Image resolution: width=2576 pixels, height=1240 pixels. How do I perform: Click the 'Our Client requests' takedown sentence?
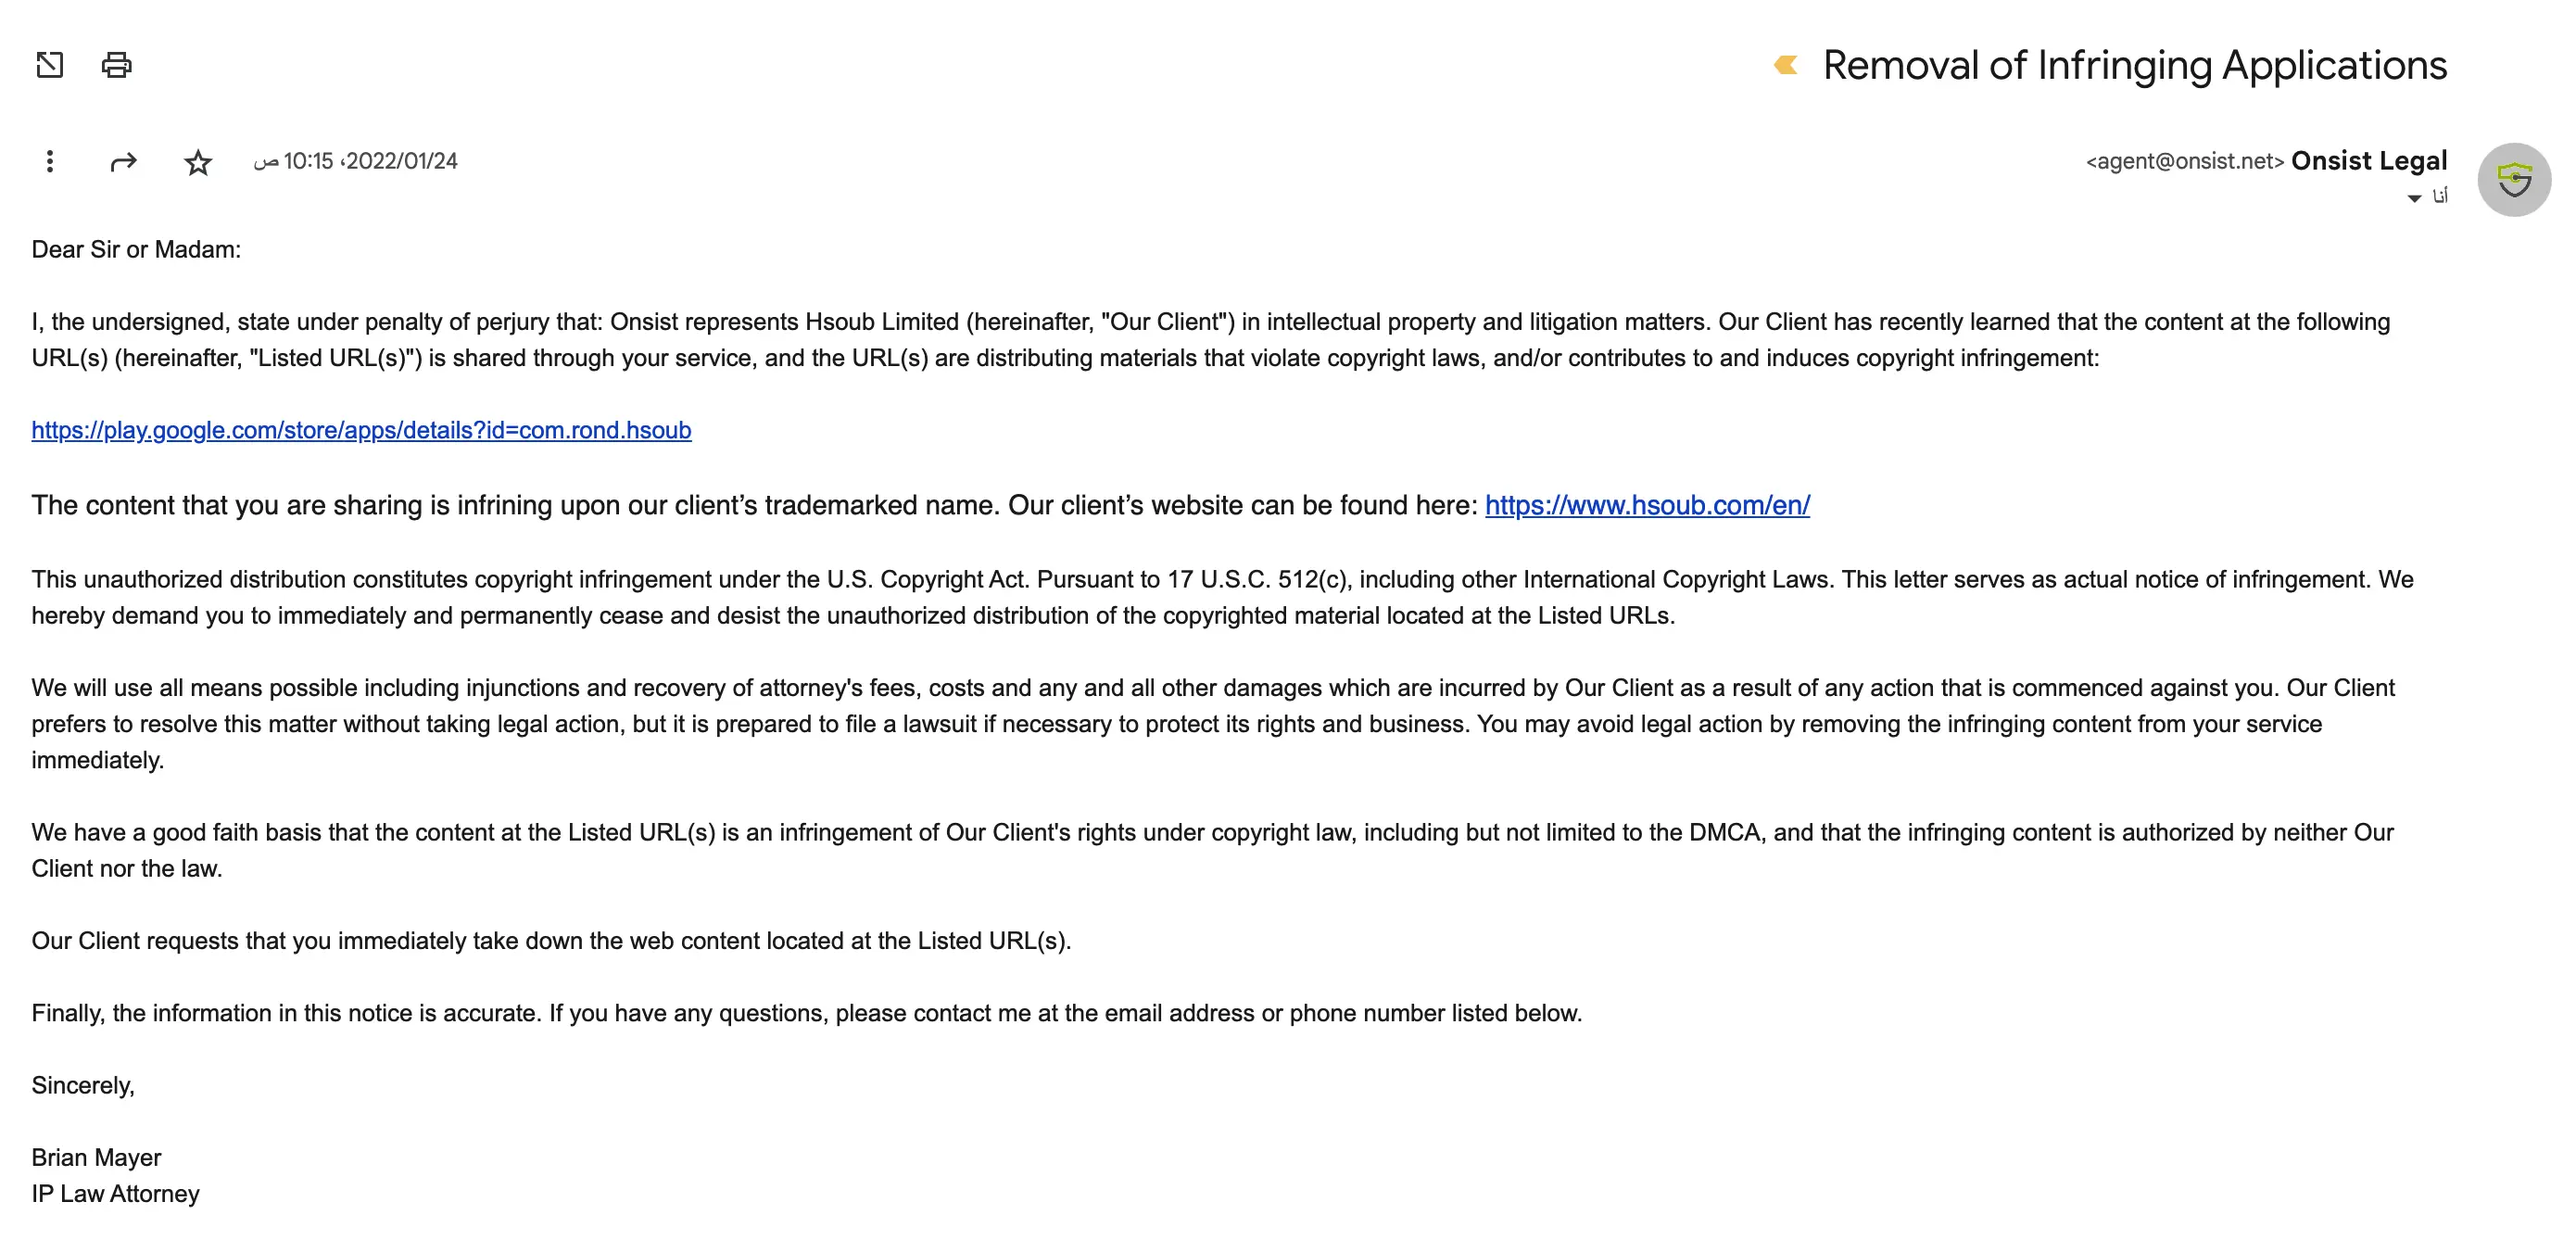coord(551,940)
